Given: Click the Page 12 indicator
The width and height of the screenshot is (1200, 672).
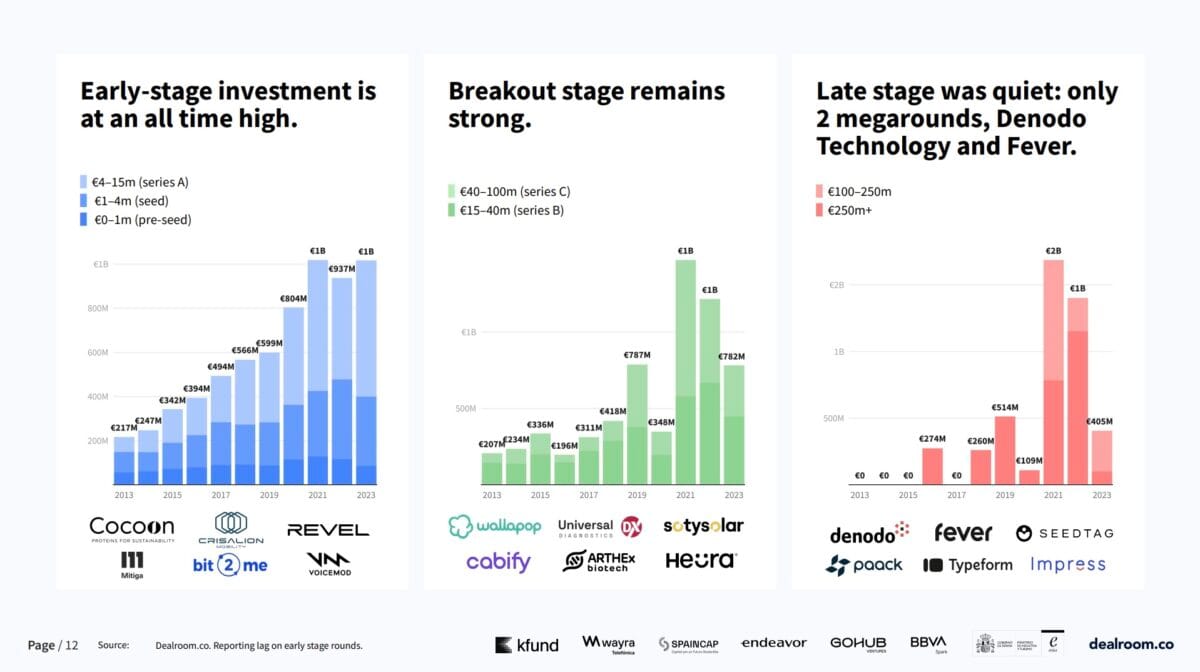Looking at the screenshot, I should 53,645.
